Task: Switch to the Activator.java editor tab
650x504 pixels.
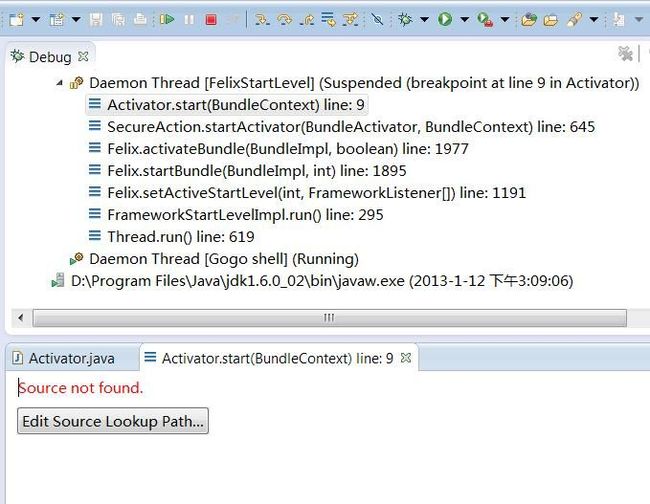Action: 71,358
